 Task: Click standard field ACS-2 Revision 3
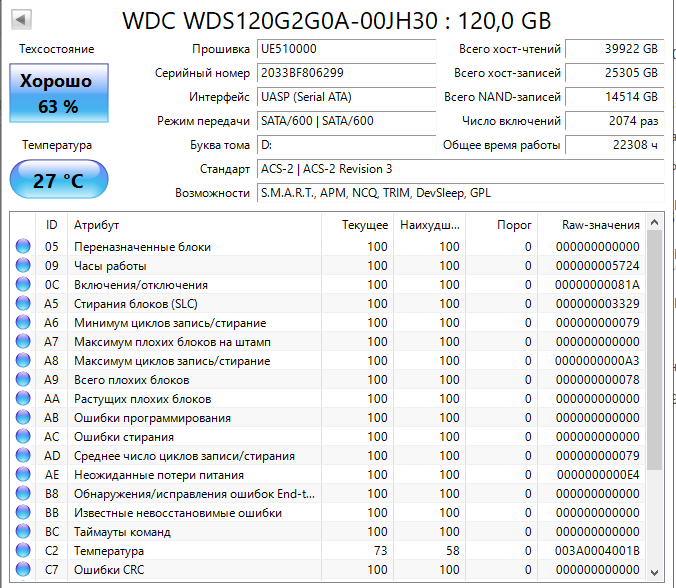[460, 169]
